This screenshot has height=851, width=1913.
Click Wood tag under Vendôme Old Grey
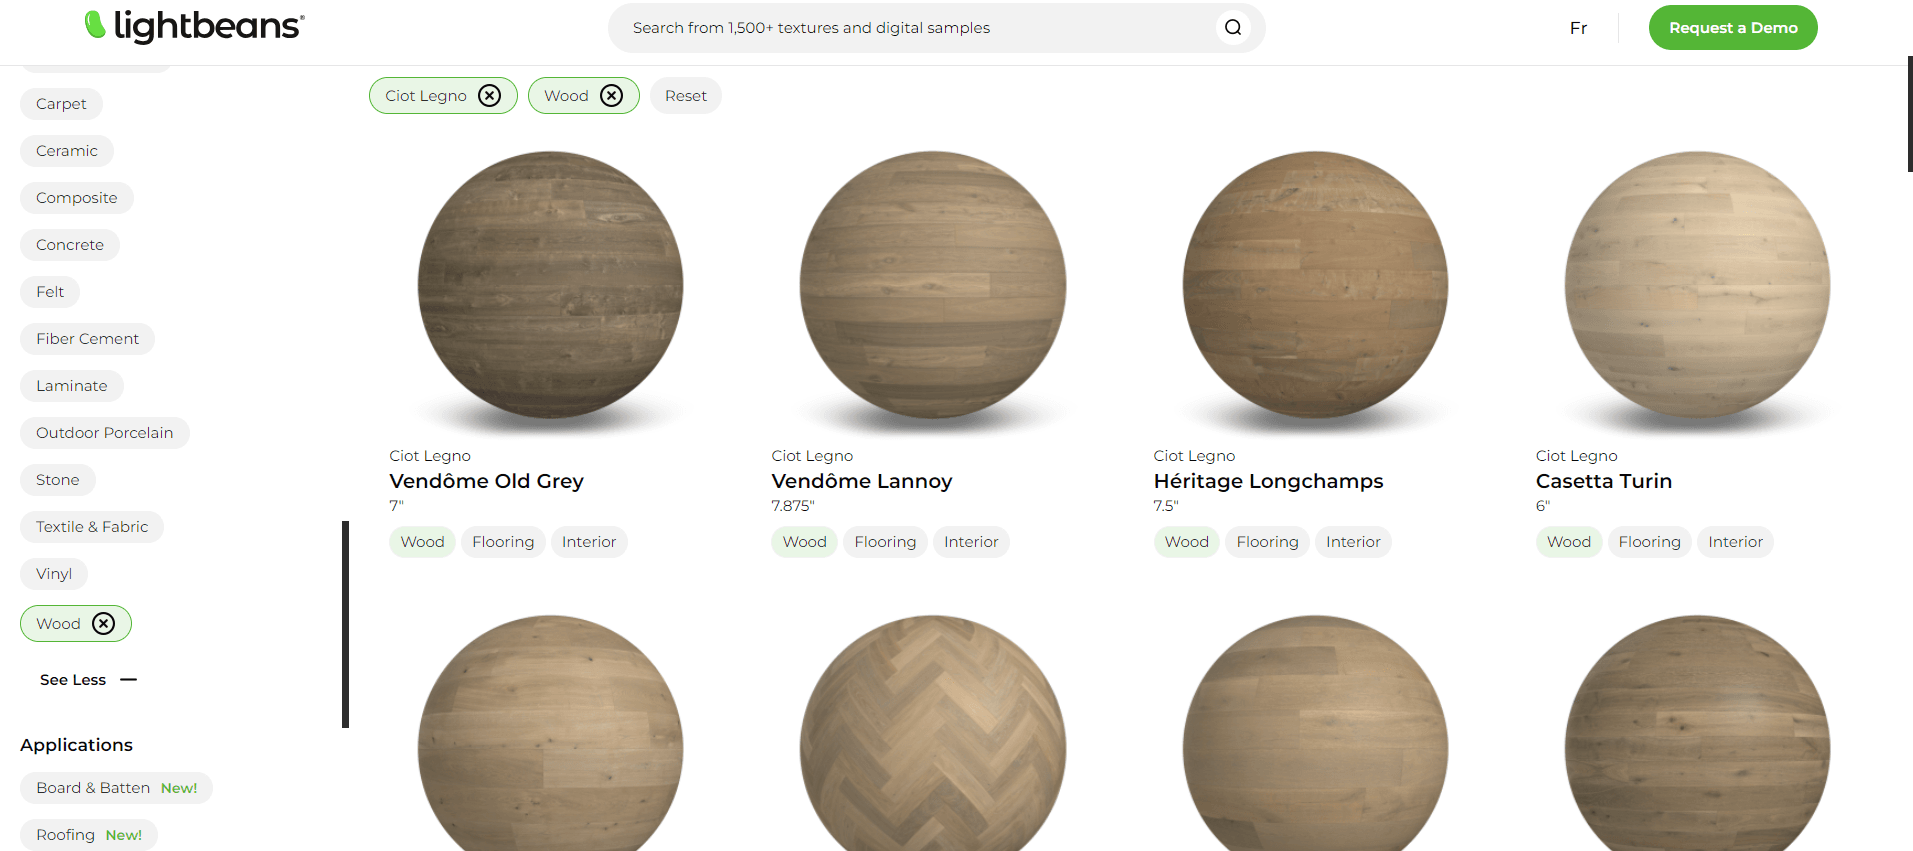coord(422,542)
